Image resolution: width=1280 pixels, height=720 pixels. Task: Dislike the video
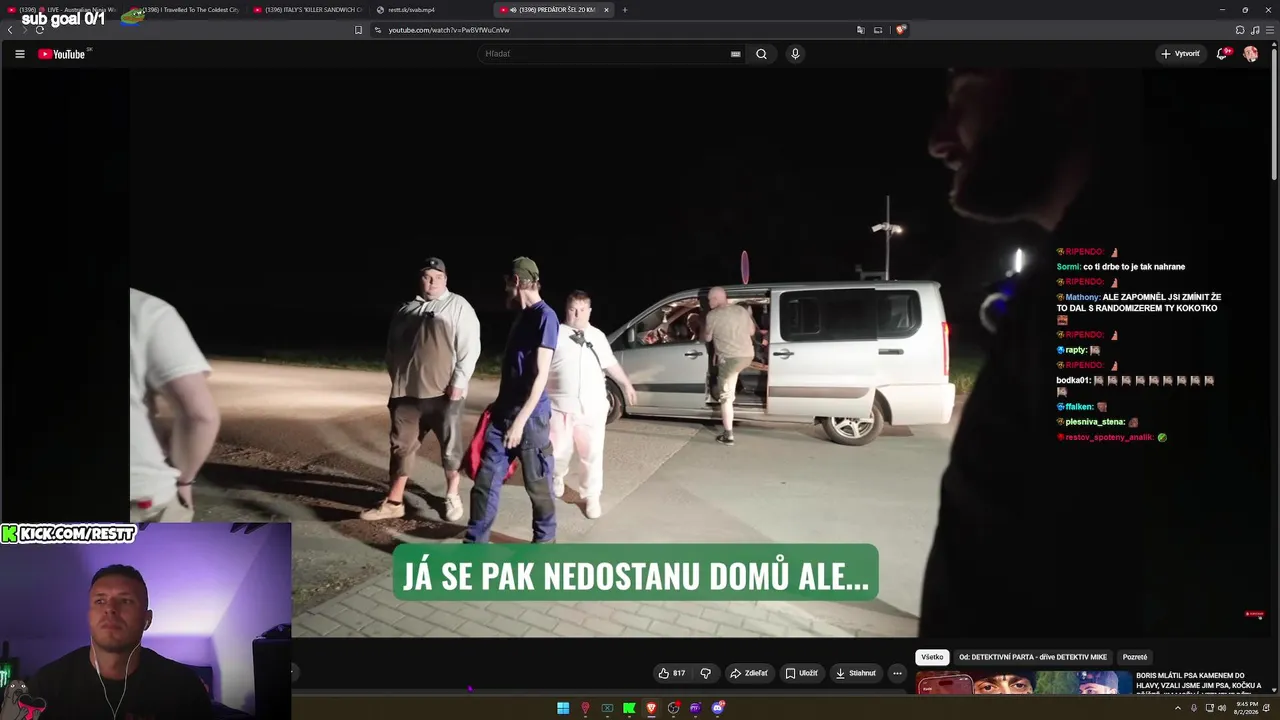pos(705,673)
